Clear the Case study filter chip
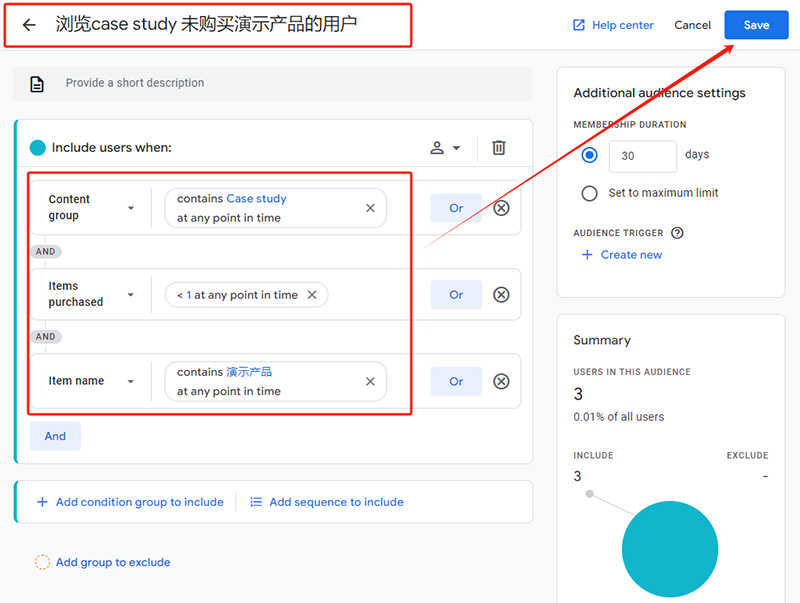The height and width of the screenshot is (603, 800). [370, 208]
